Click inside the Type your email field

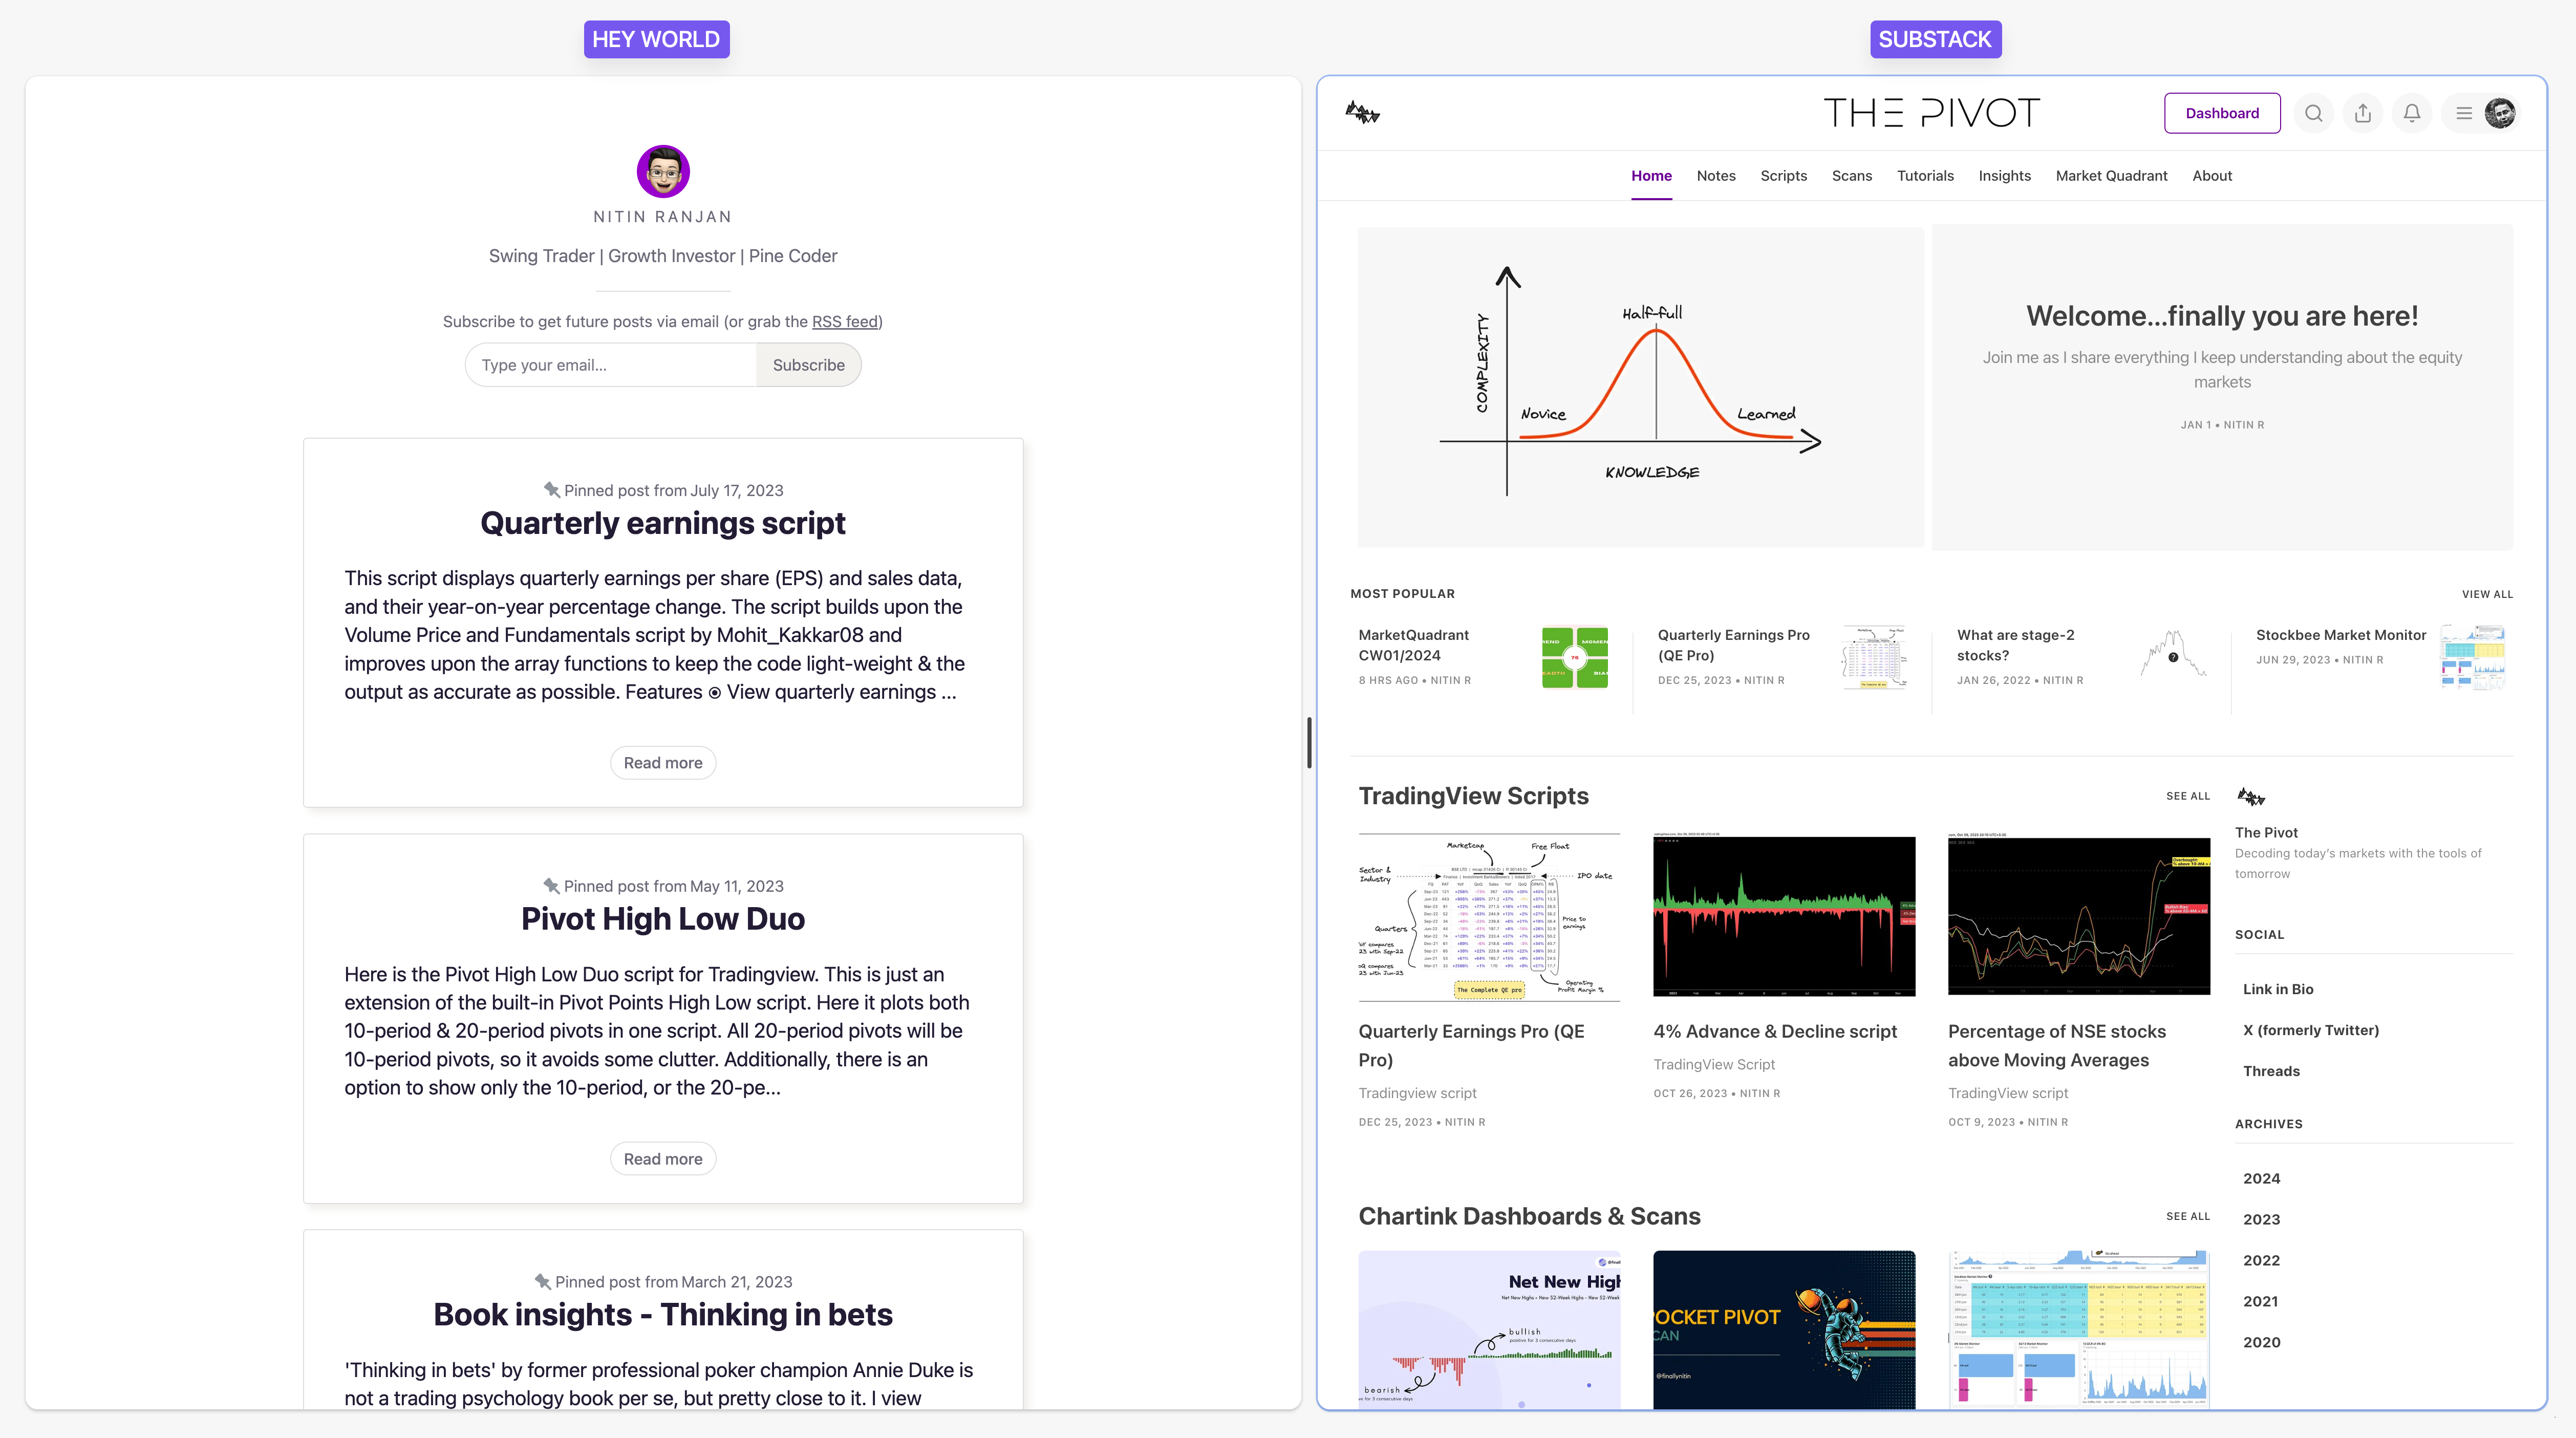point(610,365)
